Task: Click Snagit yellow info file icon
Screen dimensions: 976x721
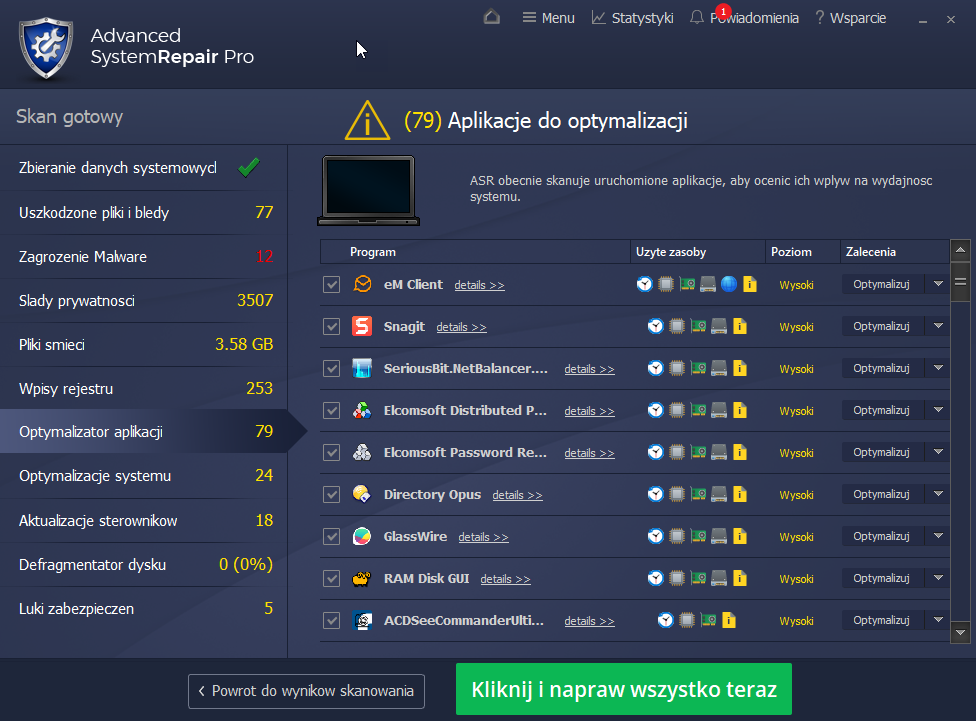Action: [x=740, y=326]
